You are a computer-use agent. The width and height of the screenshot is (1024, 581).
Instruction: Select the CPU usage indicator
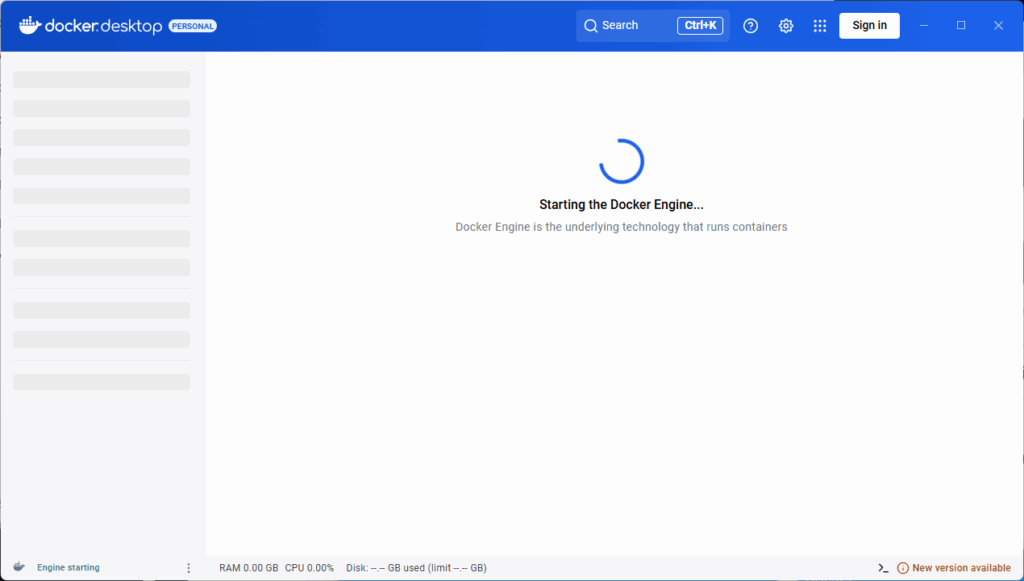(x=309, y=568)
